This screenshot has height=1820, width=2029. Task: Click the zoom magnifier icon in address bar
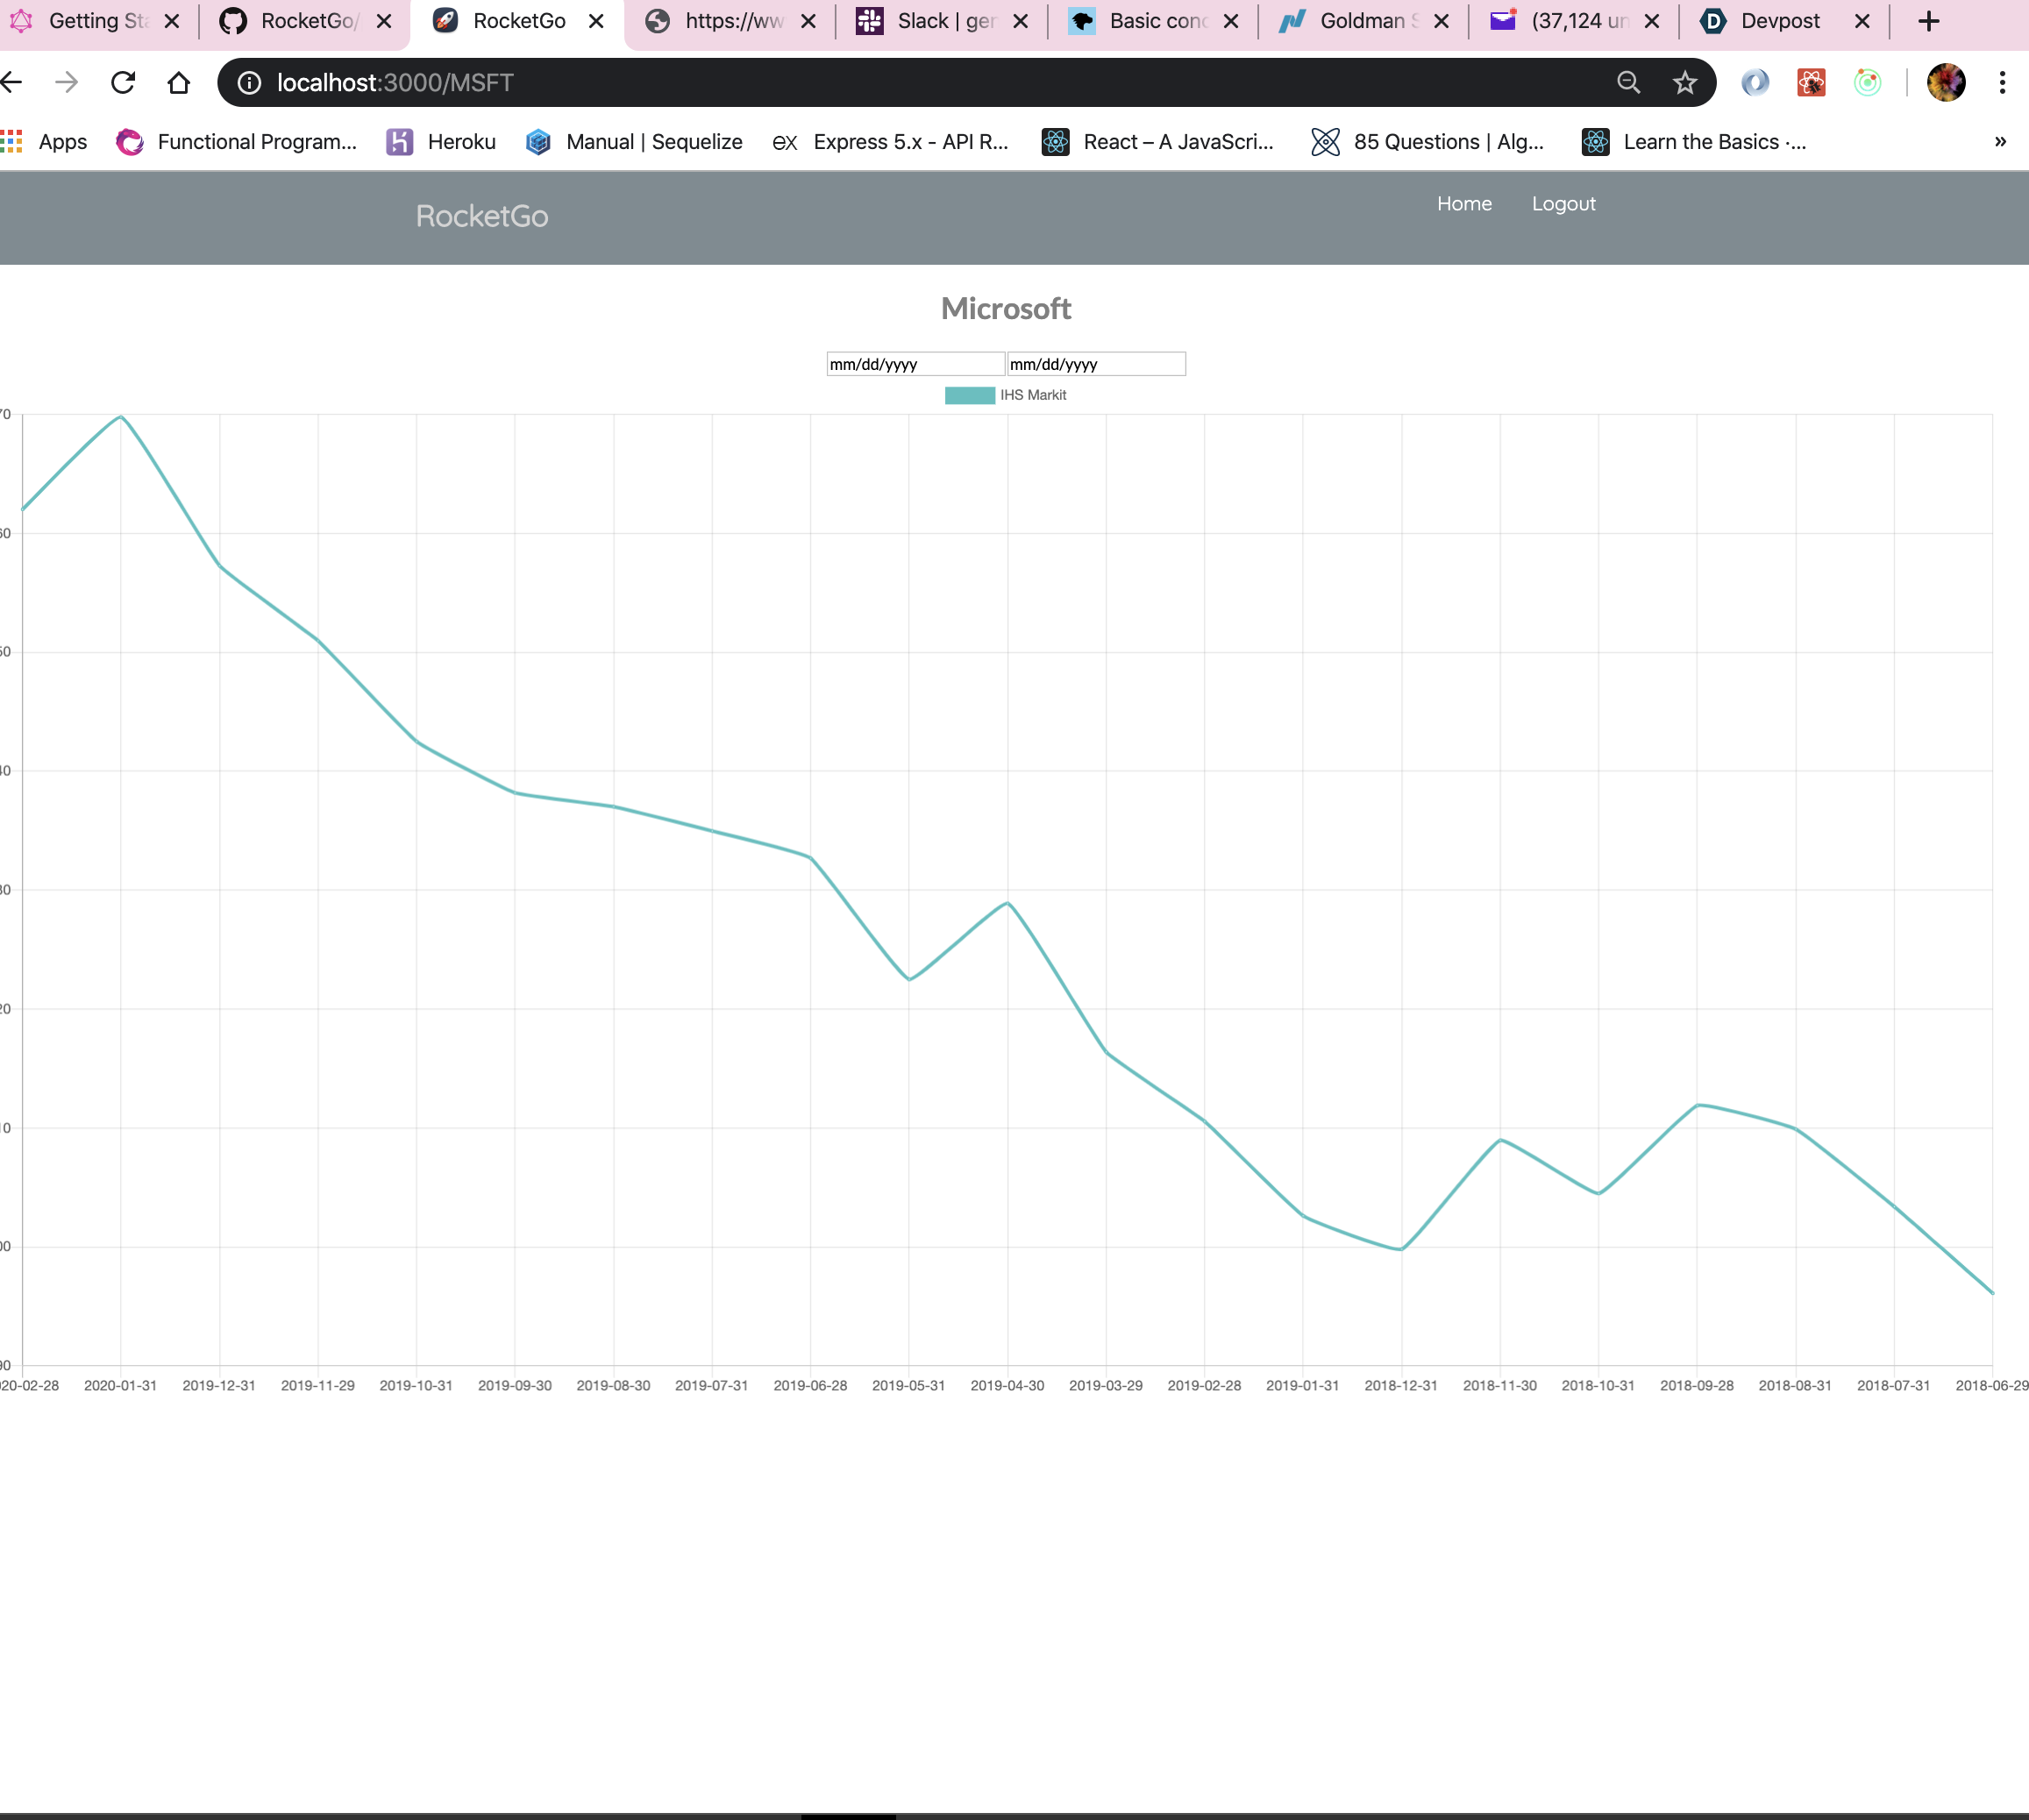tap(1629, 83)
